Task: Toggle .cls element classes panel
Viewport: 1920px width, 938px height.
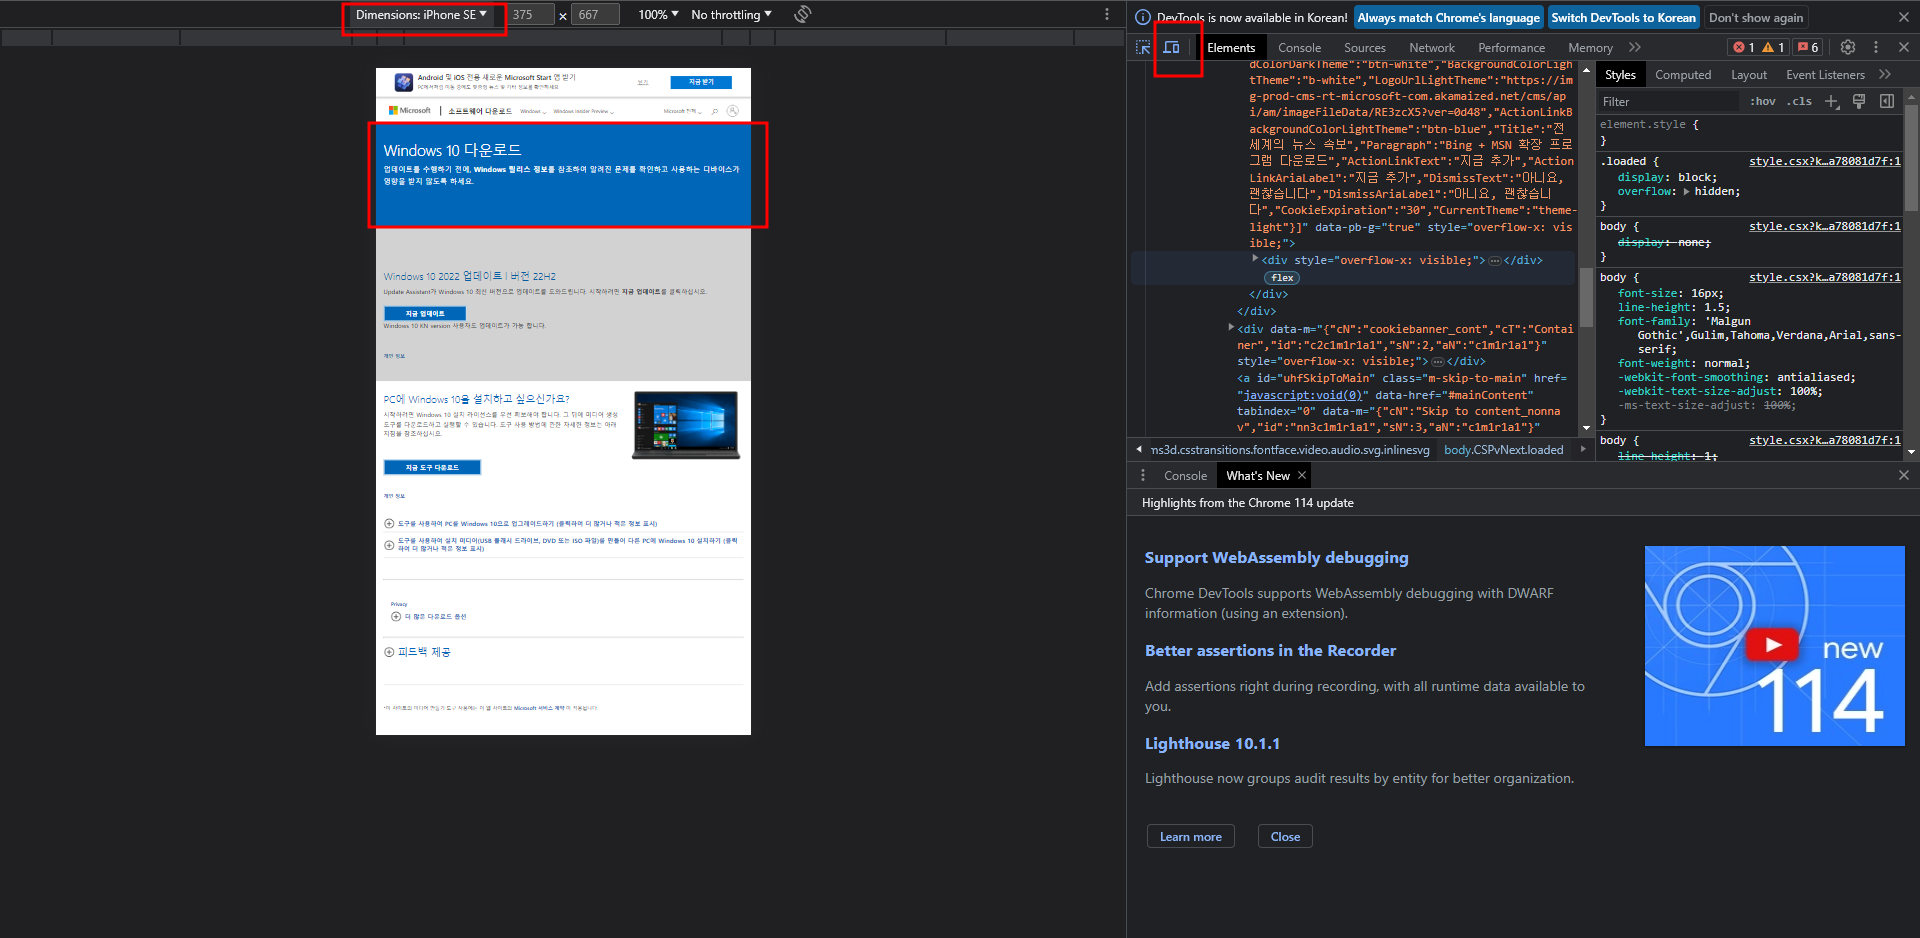Action: [1801, 101]
